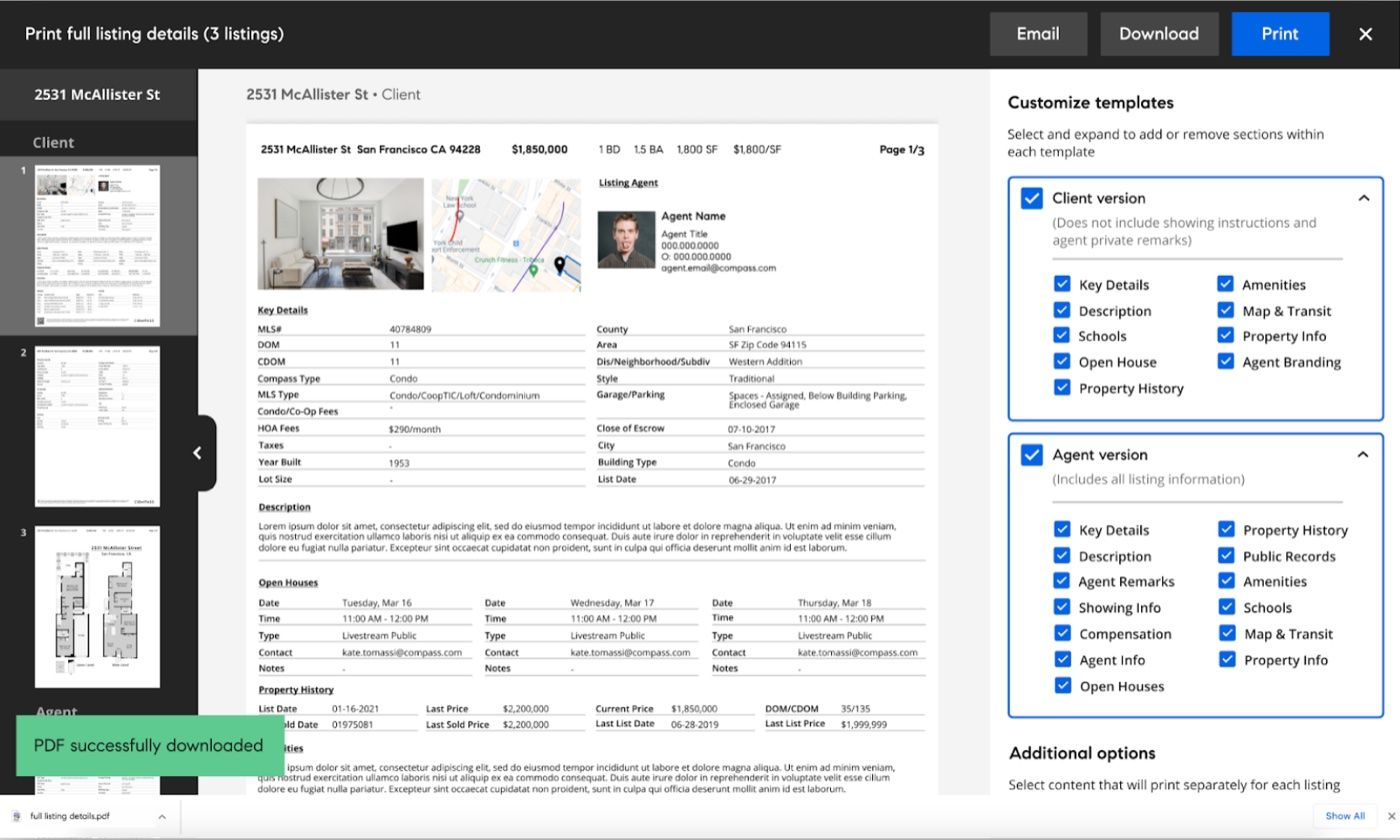Uncheck the Public Records checkbox

click(x=1225, y=556)
